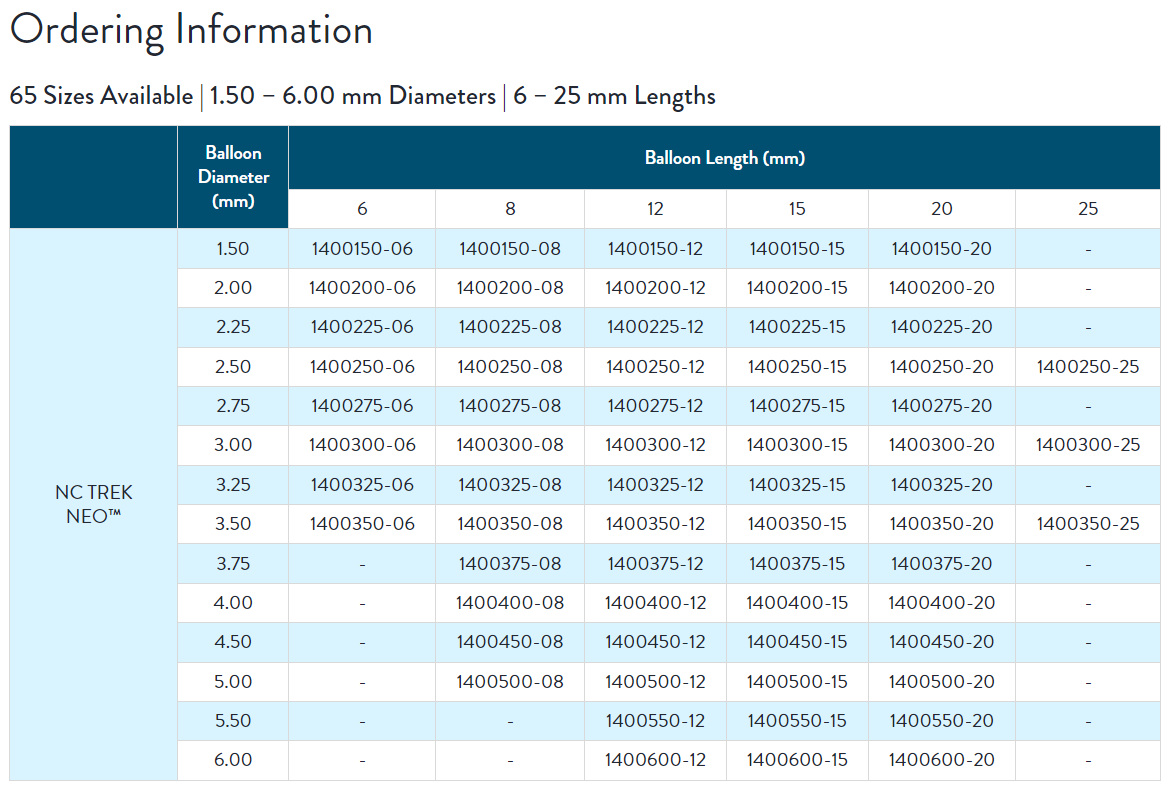
Task: Click the balloon length column header "12"
Action: click(655, 209)
